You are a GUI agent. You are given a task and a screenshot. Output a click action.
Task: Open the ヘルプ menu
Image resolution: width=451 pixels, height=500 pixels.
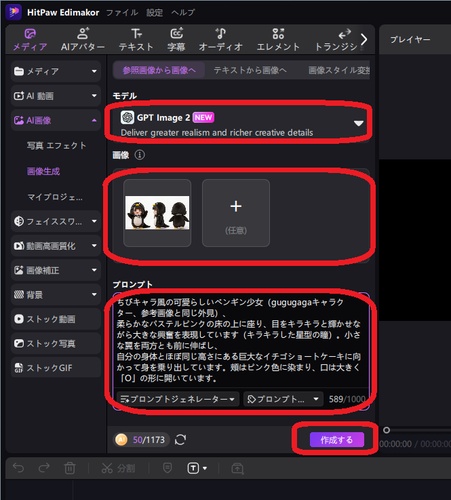coord(183,13)
